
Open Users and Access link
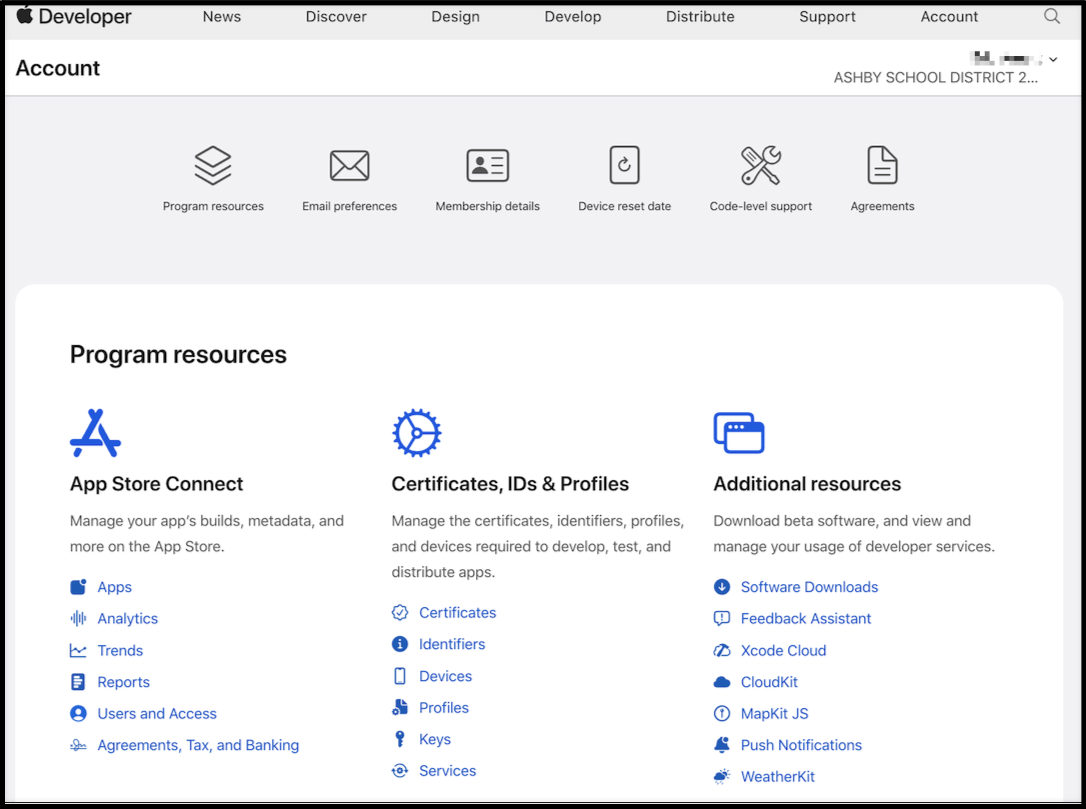click(157, 713)
